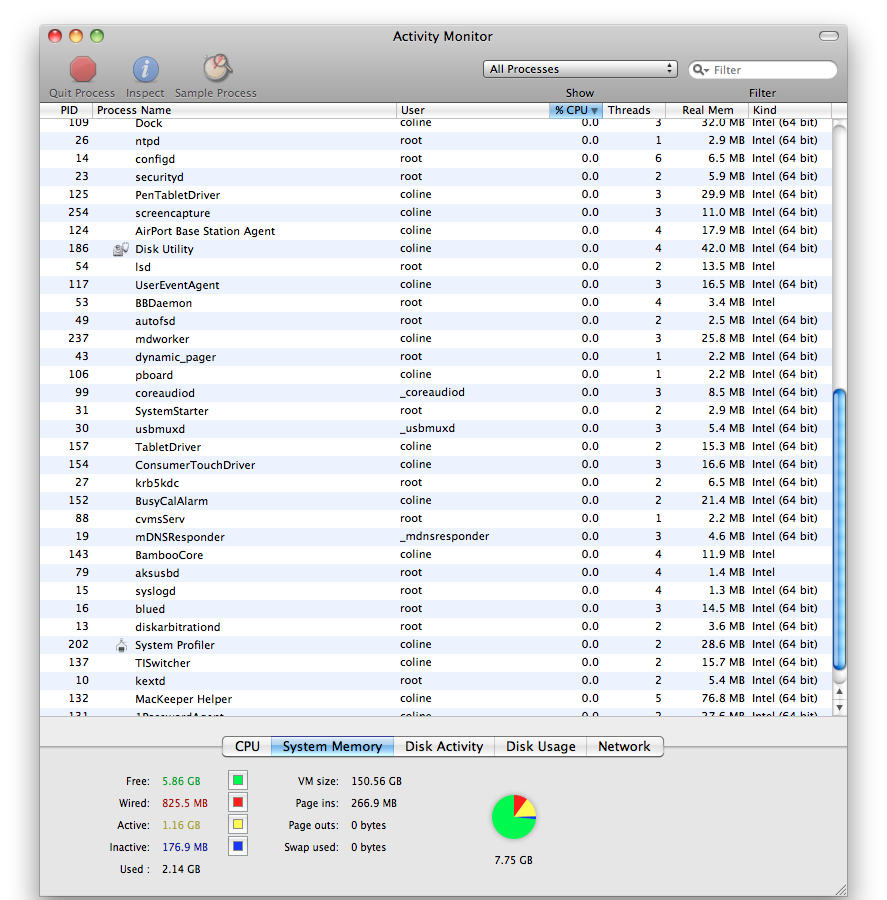Viewport: 887px width, 900px height.
Task: Click the 76.8 MB Real Mem value
Action: (x=723, y=699)
